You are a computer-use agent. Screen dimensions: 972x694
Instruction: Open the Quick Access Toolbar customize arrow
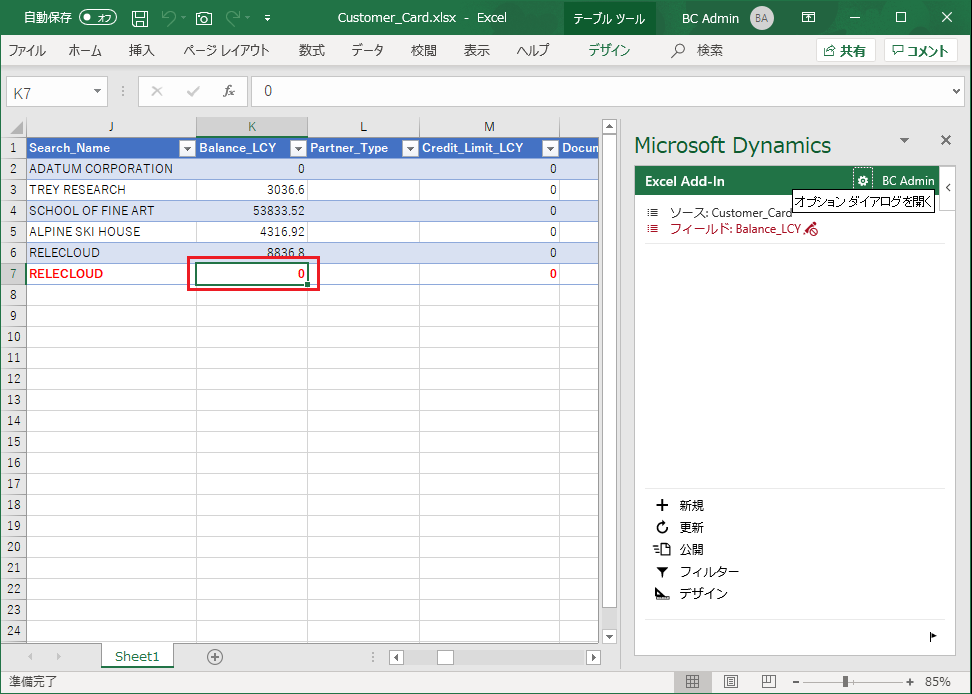click(x=267, y=19)
